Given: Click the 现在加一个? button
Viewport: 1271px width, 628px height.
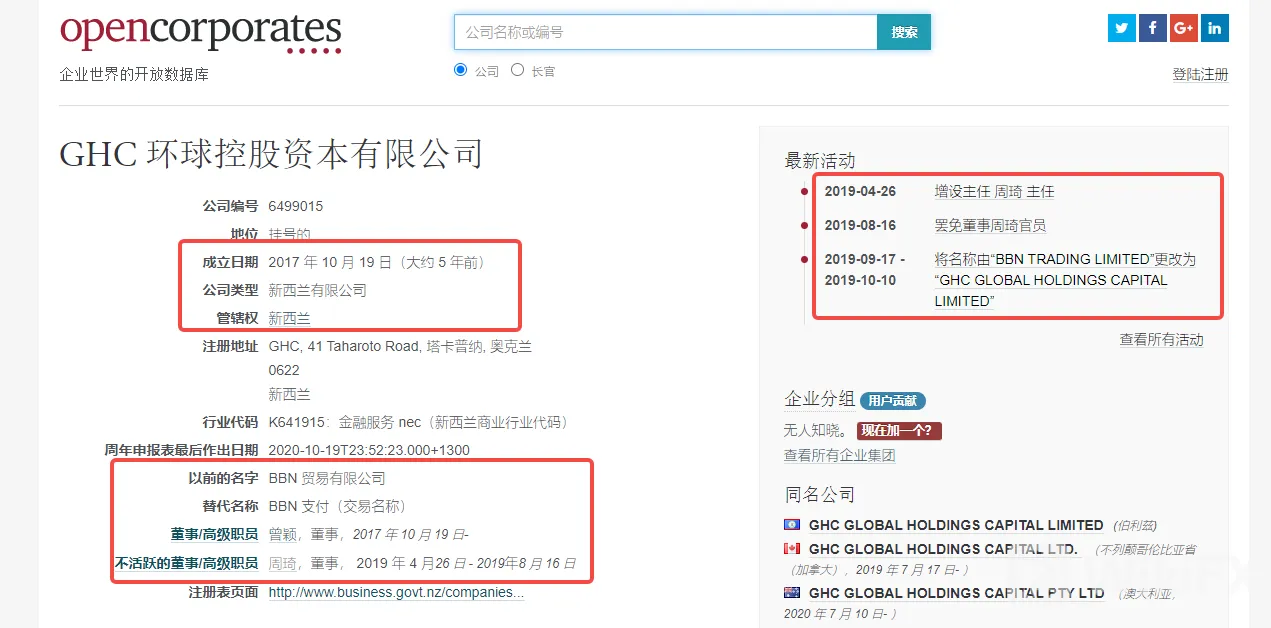Looking at the screenshot, I should tap(899, 431).
